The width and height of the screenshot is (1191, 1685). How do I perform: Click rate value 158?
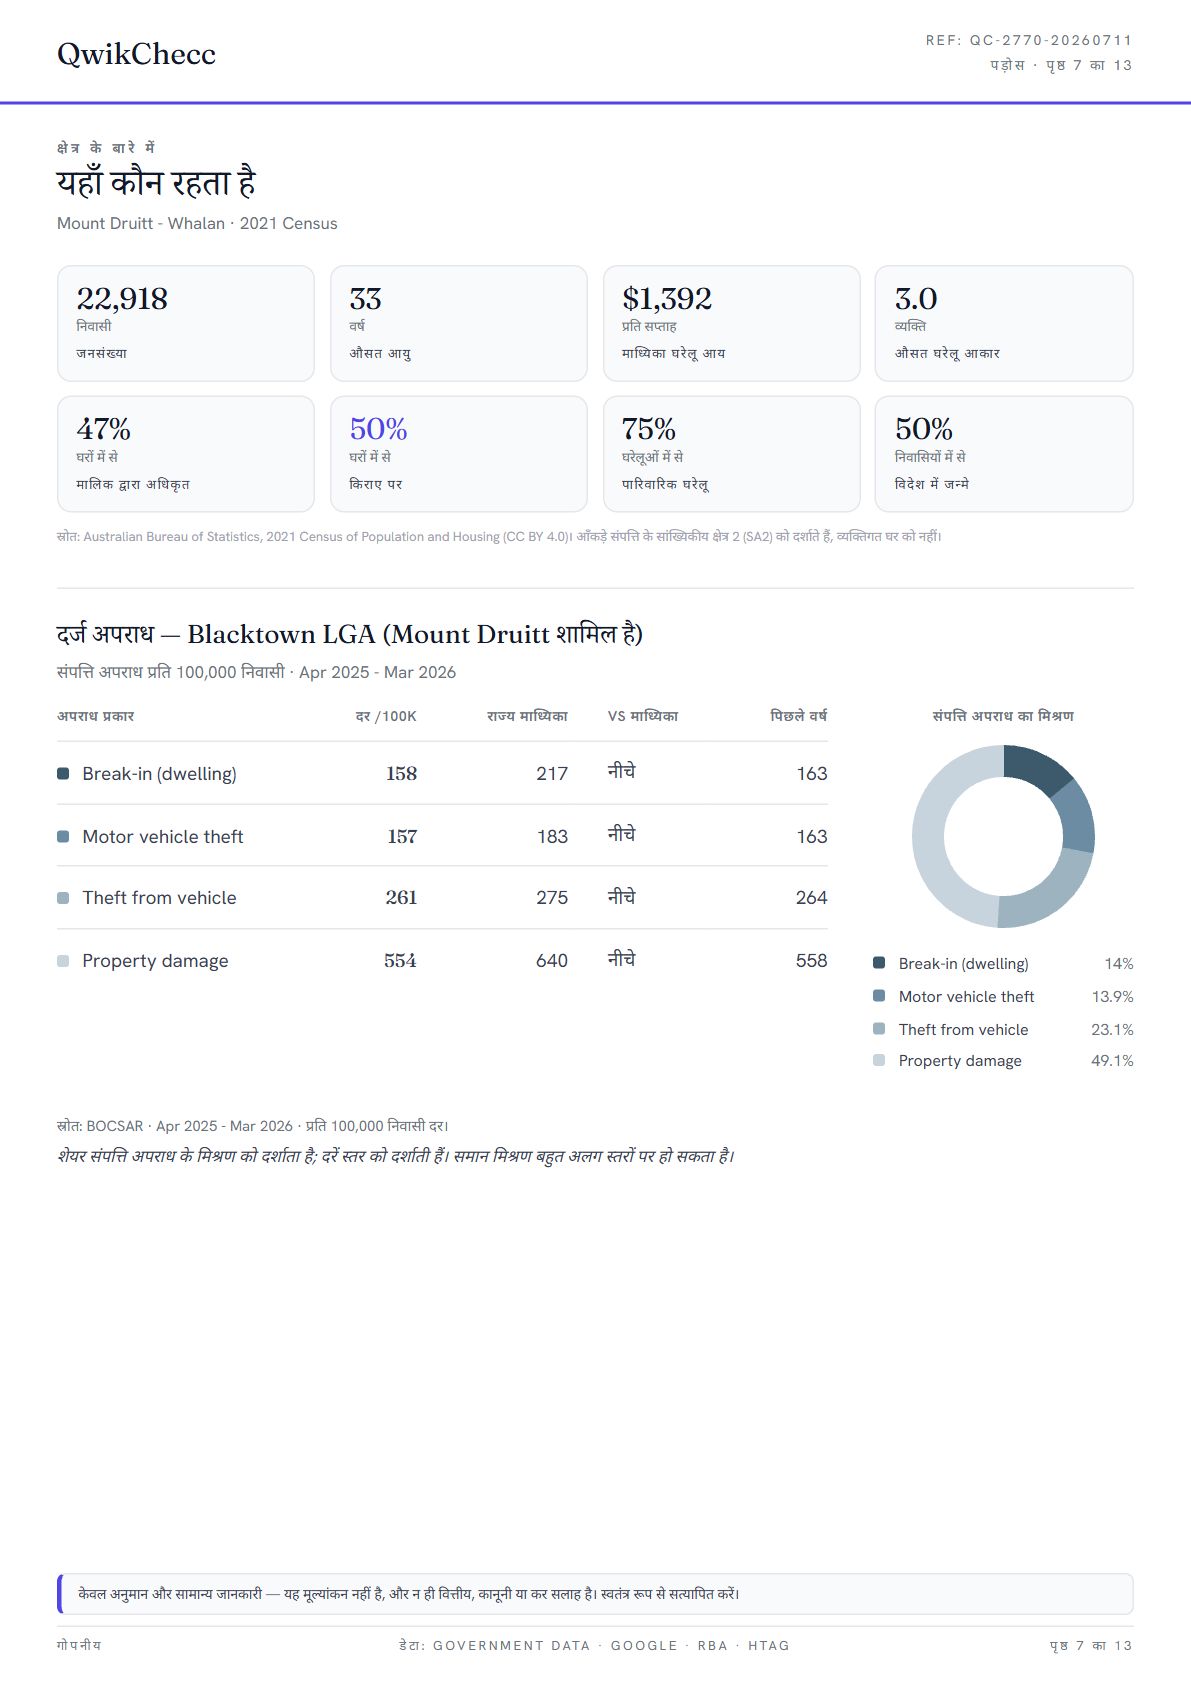[401, 774]
